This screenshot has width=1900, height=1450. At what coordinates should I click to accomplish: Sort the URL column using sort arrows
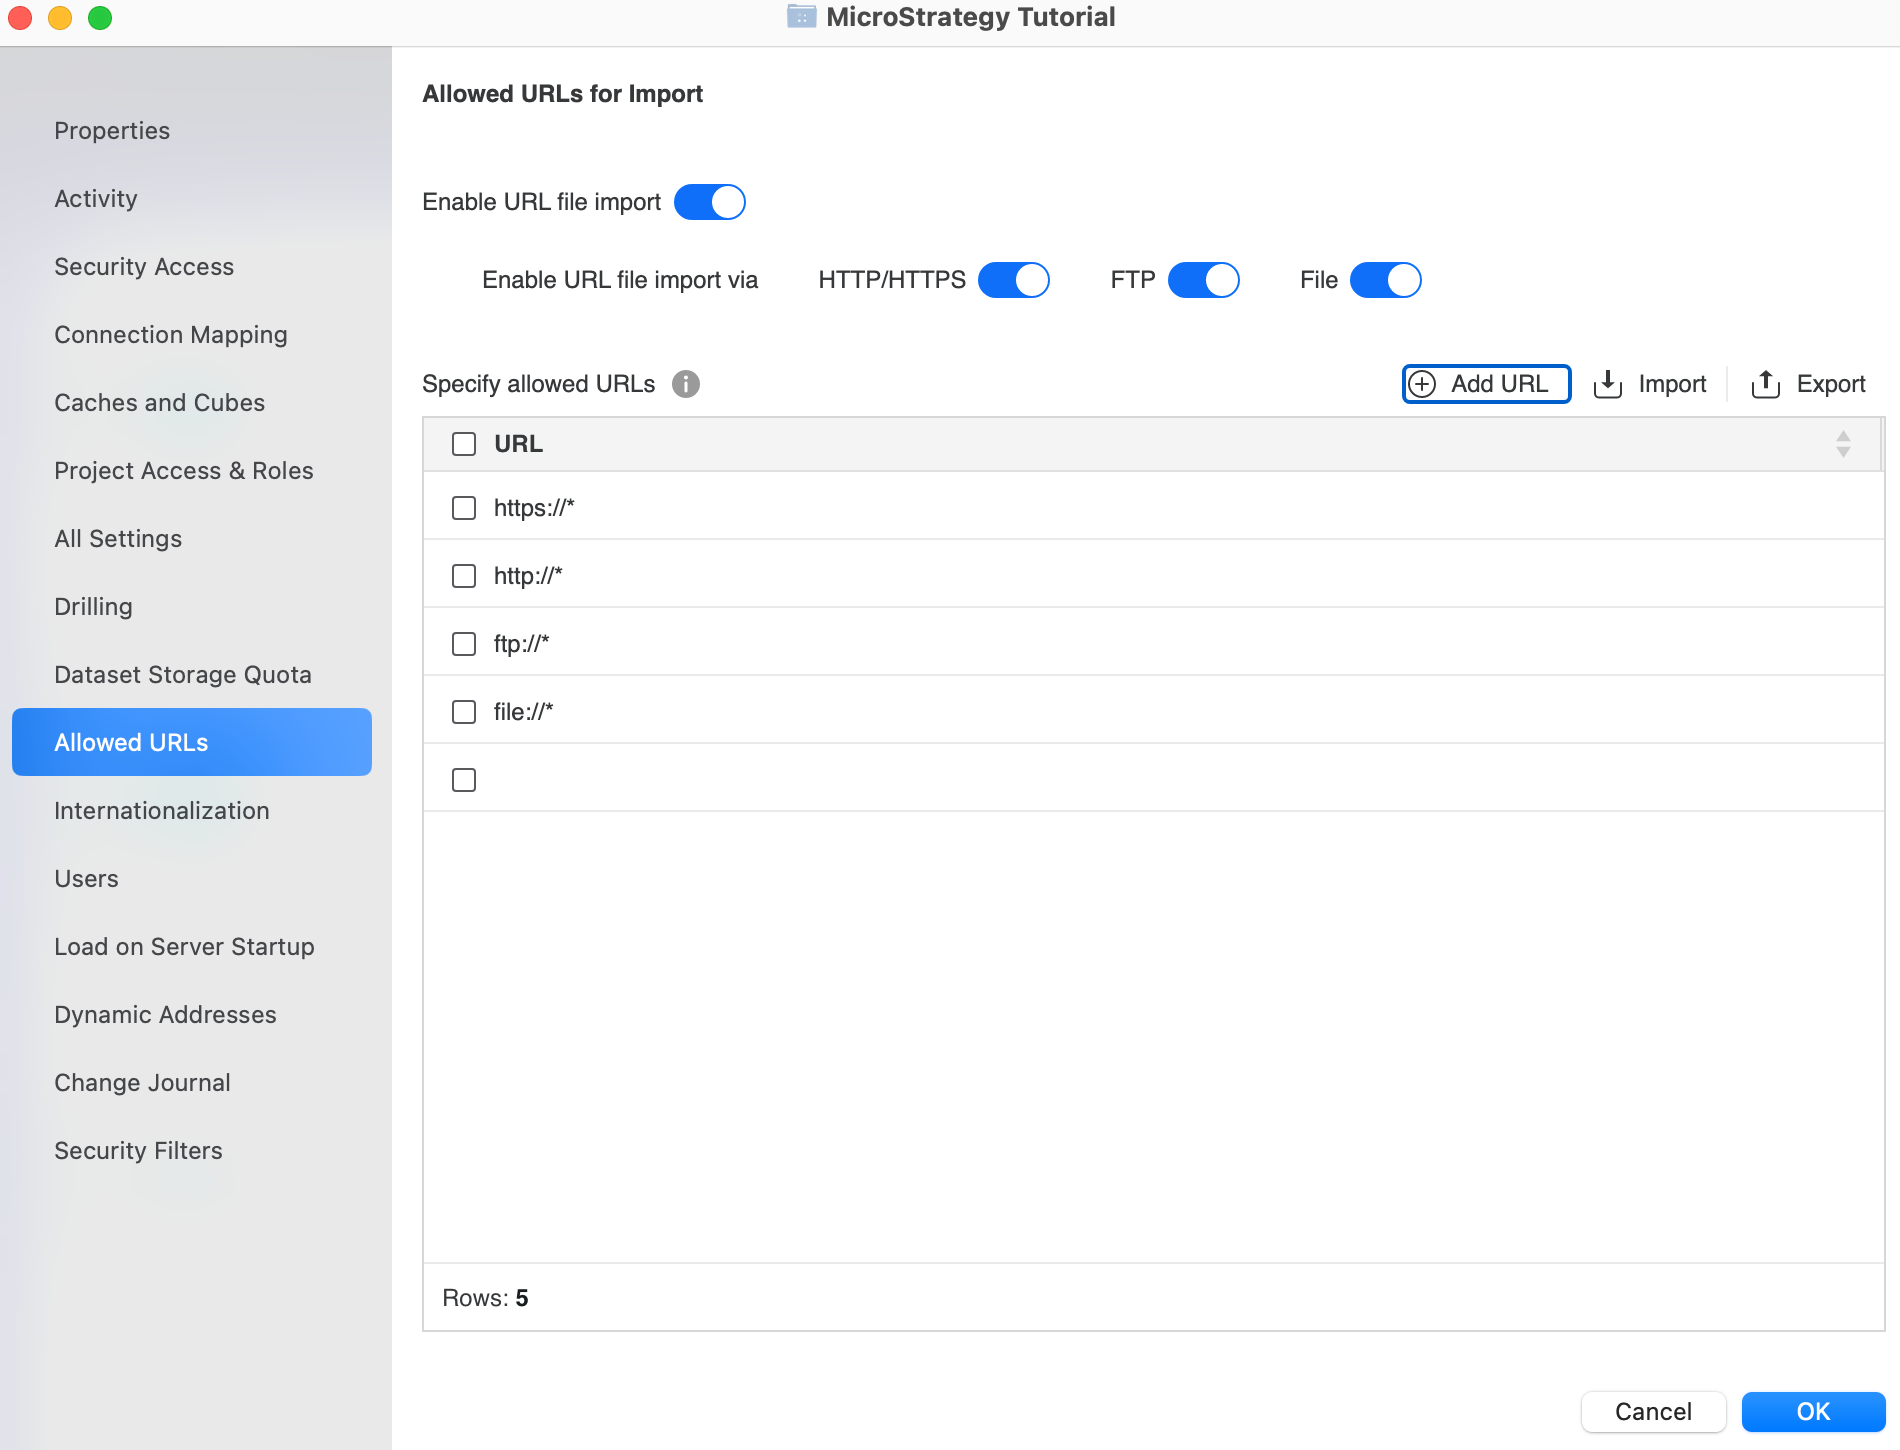click(x=1843, y=444)
